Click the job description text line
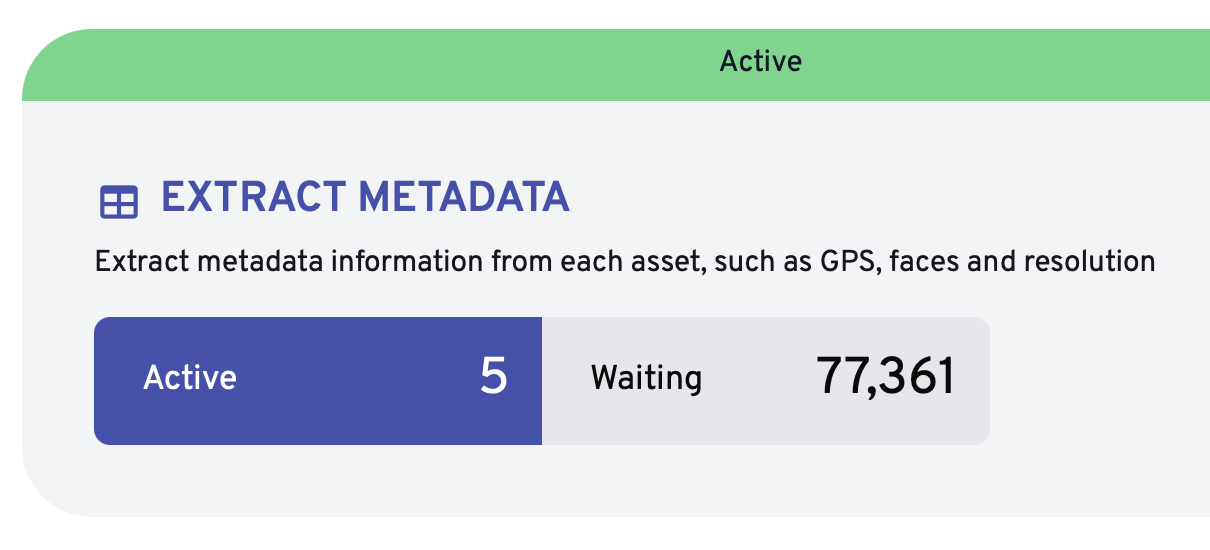The width and height of the screenshot is (1210, 550). (624, 263)
